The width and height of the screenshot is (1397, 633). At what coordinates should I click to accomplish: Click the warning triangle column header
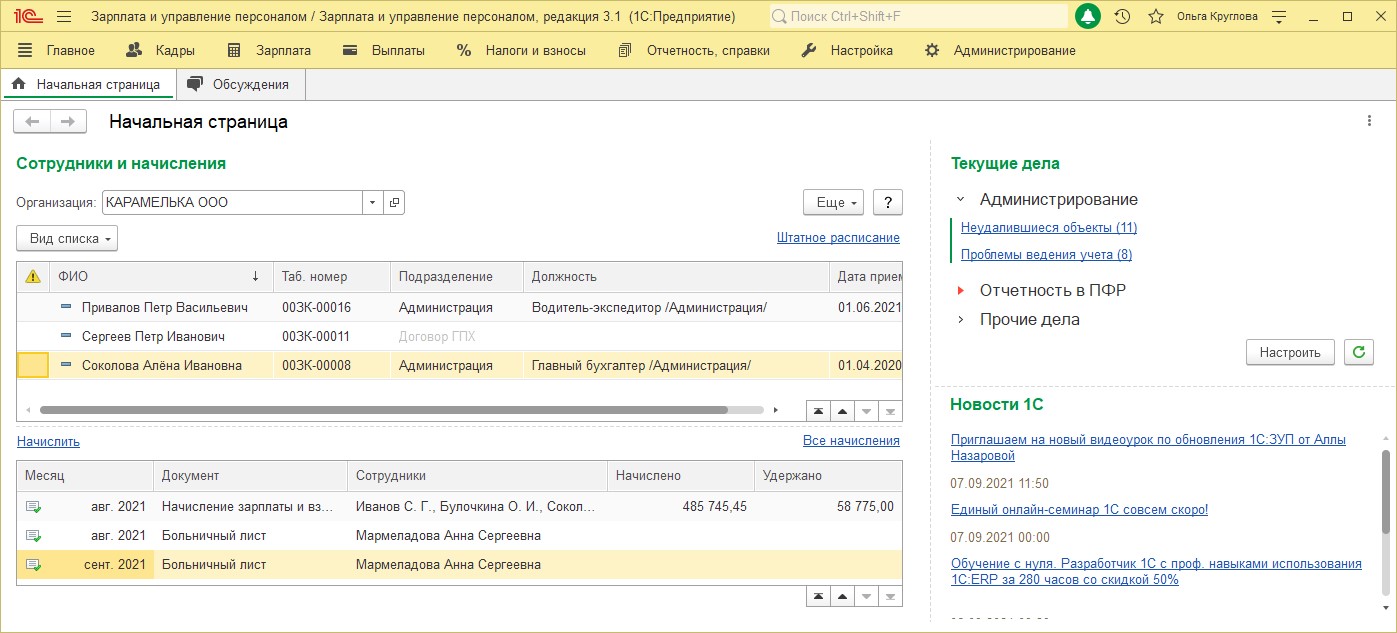[x=32, y=276]
